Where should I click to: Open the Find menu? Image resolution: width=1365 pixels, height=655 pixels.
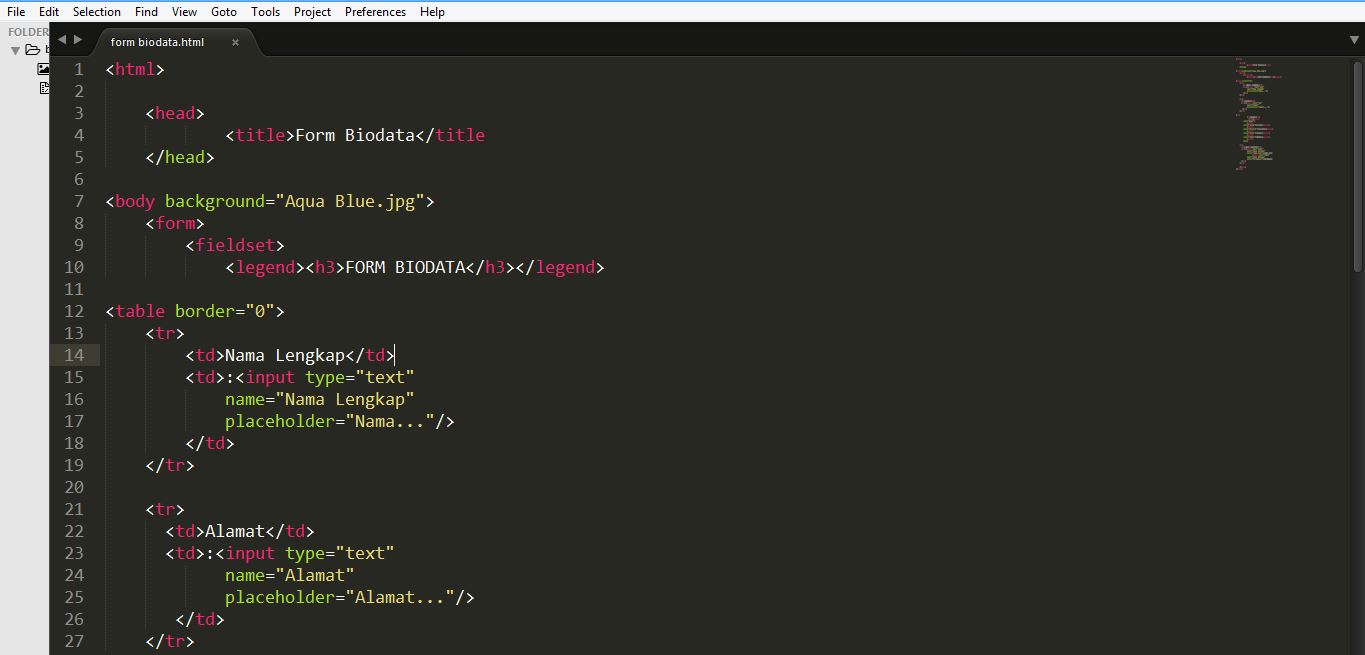145,11
